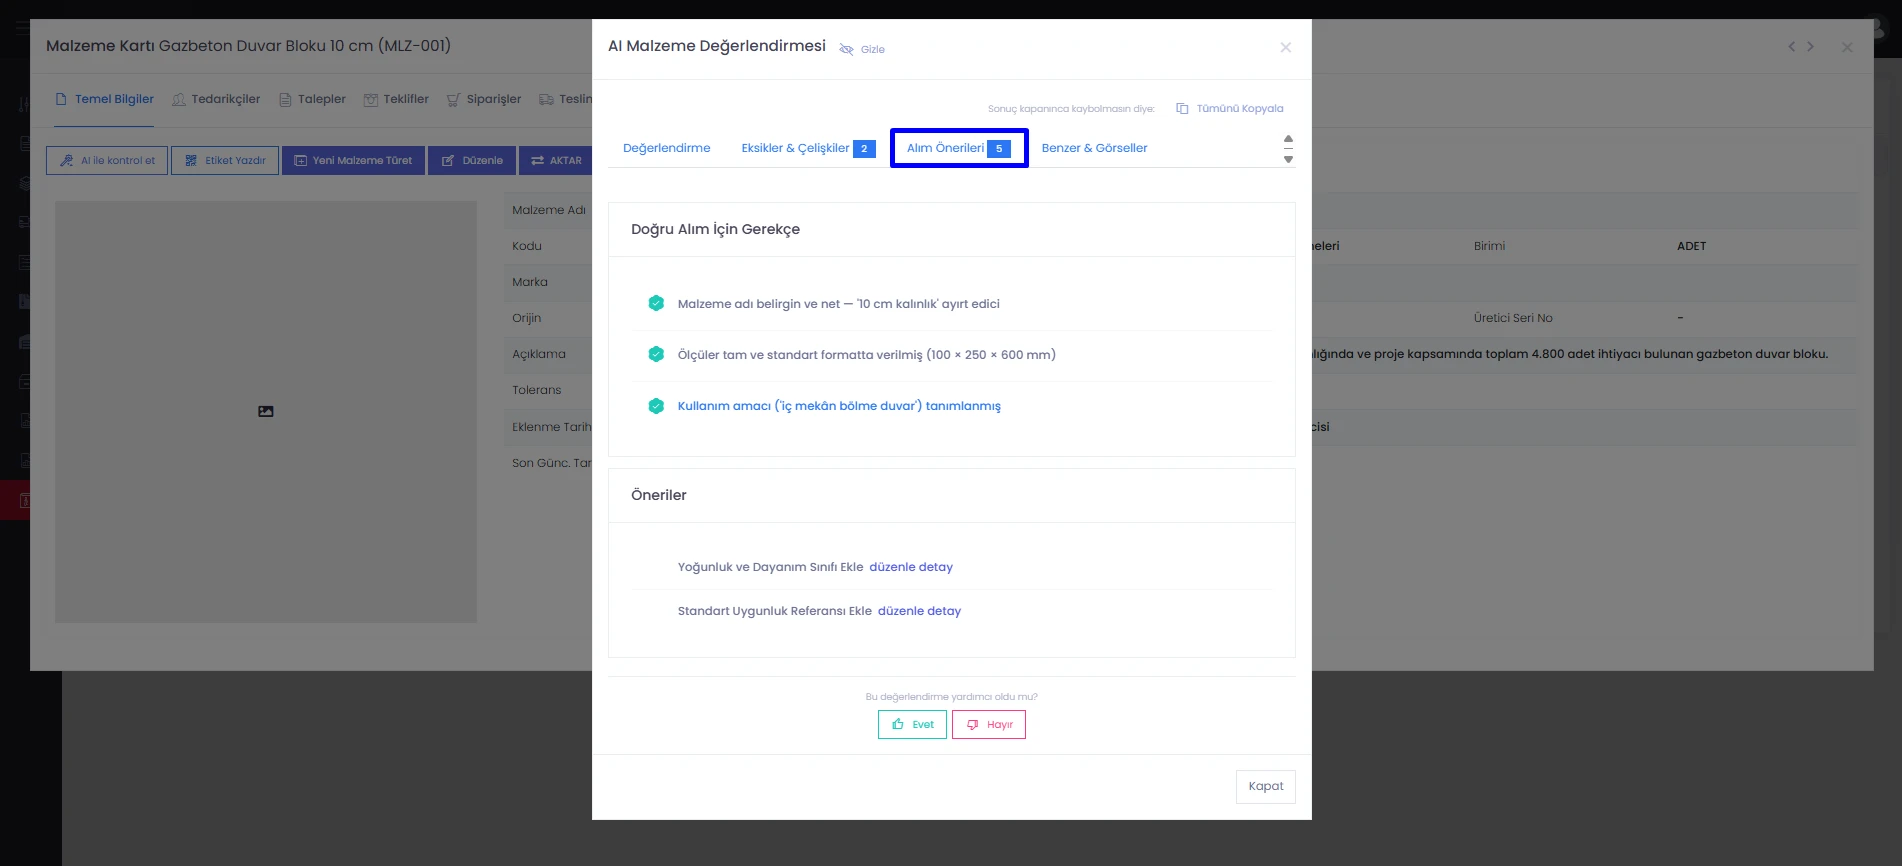Click the Gizle eye-slash hide icon
The height and width of the screenshot is (866, 1902).
coord(846,49)
